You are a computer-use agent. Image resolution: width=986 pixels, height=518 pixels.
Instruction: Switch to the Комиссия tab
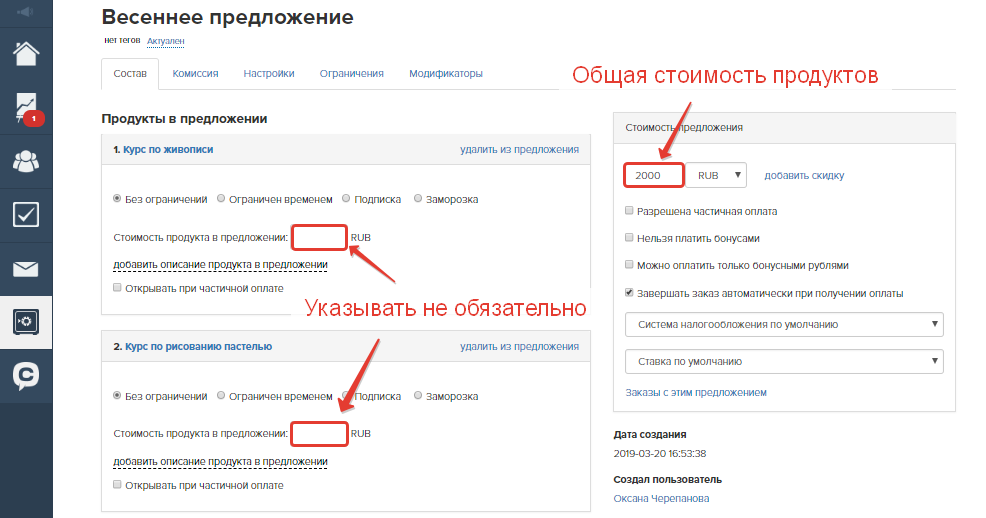pos(195,74)
